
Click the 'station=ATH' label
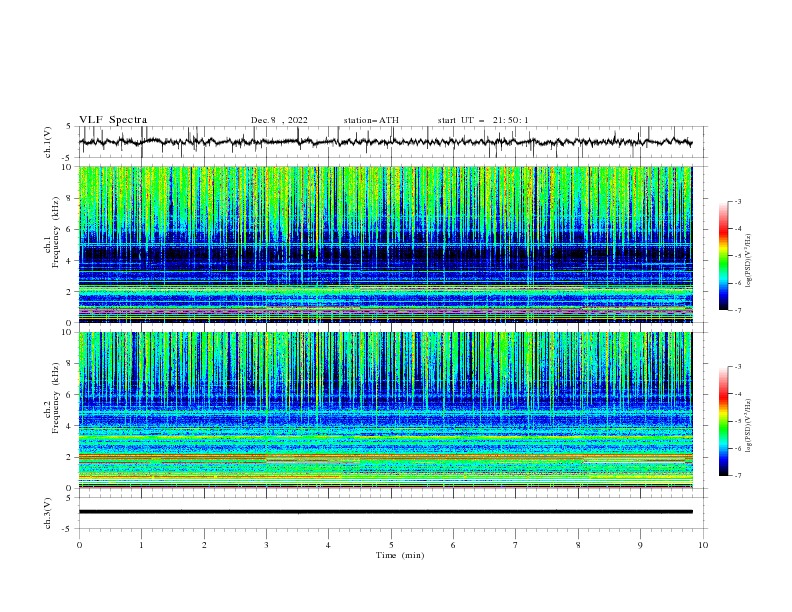click(371, 120)
